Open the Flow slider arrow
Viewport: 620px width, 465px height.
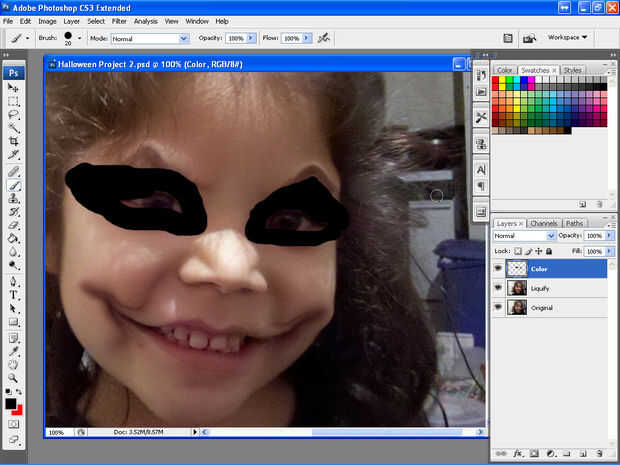point(307,38)
